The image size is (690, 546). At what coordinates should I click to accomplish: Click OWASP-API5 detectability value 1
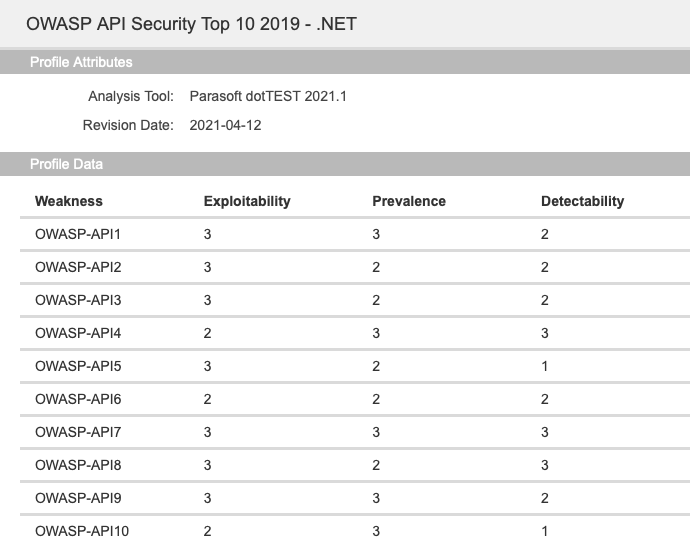[544, 366]
